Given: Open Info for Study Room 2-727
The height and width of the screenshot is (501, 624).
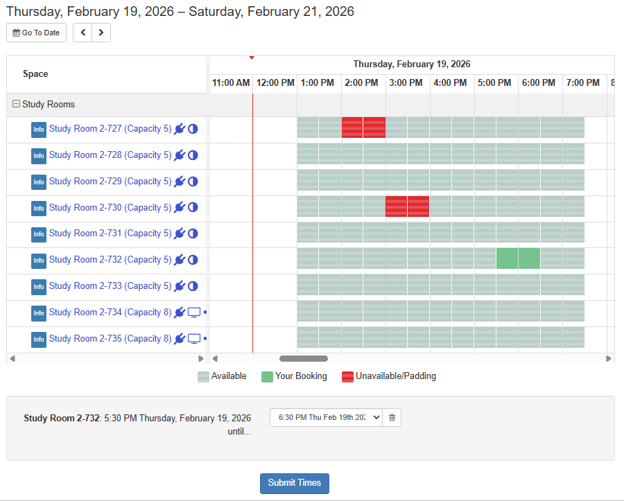Looking at the screenshot, I should coord(39,130).
